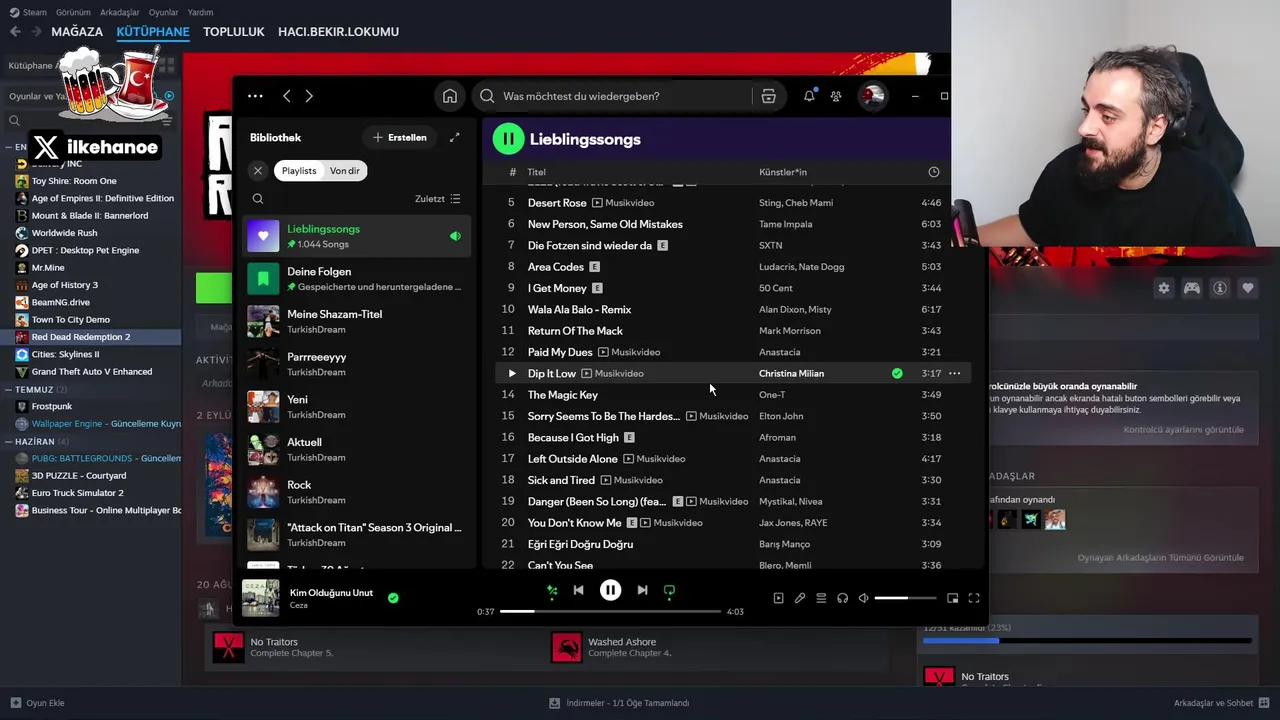Viewport: 1280px width, 720px height.
Task: Open 'Deine Folgen' in the library
Action: 358,279
